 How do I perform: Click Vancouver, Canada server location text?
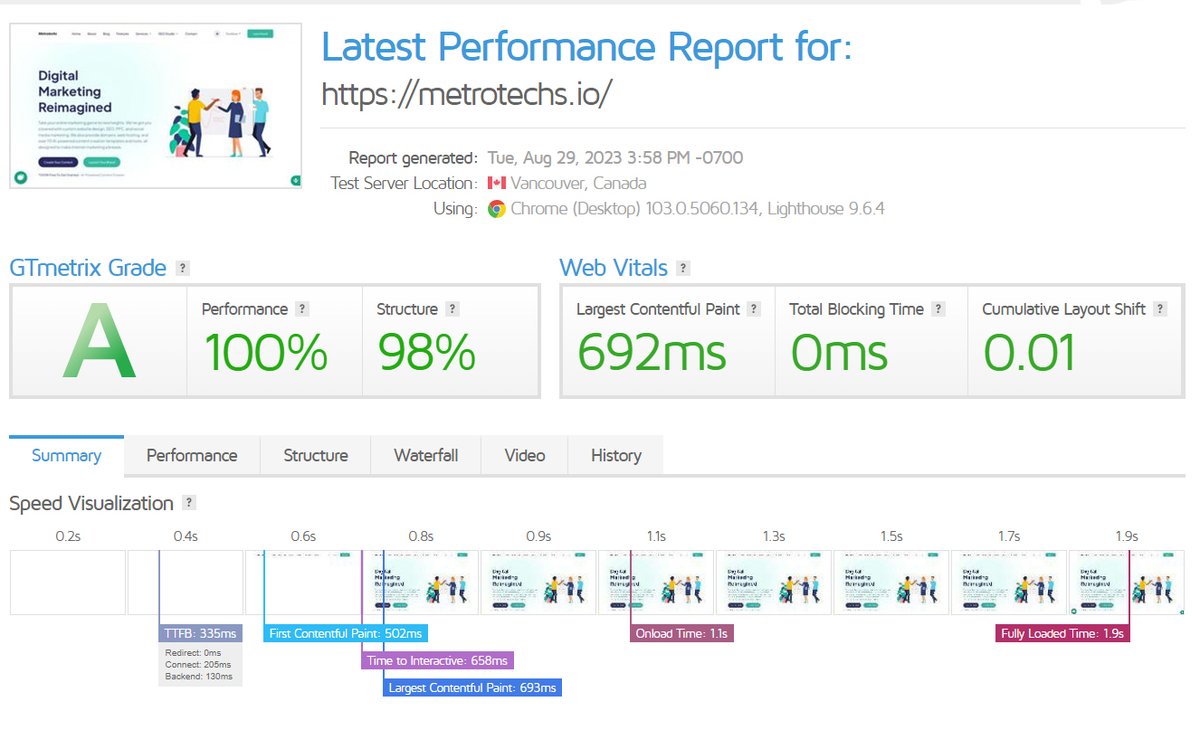click(578, 183)
